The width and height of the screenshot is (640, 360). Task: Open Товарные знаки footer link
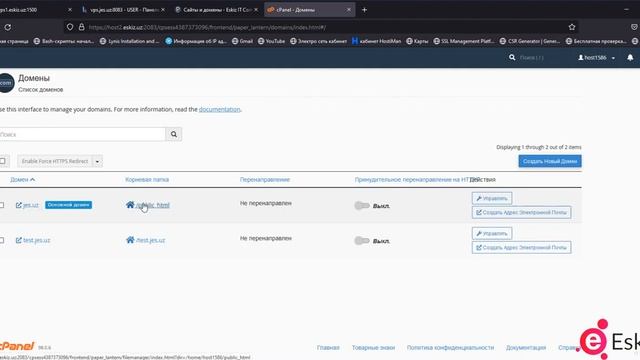coord(373,348)
